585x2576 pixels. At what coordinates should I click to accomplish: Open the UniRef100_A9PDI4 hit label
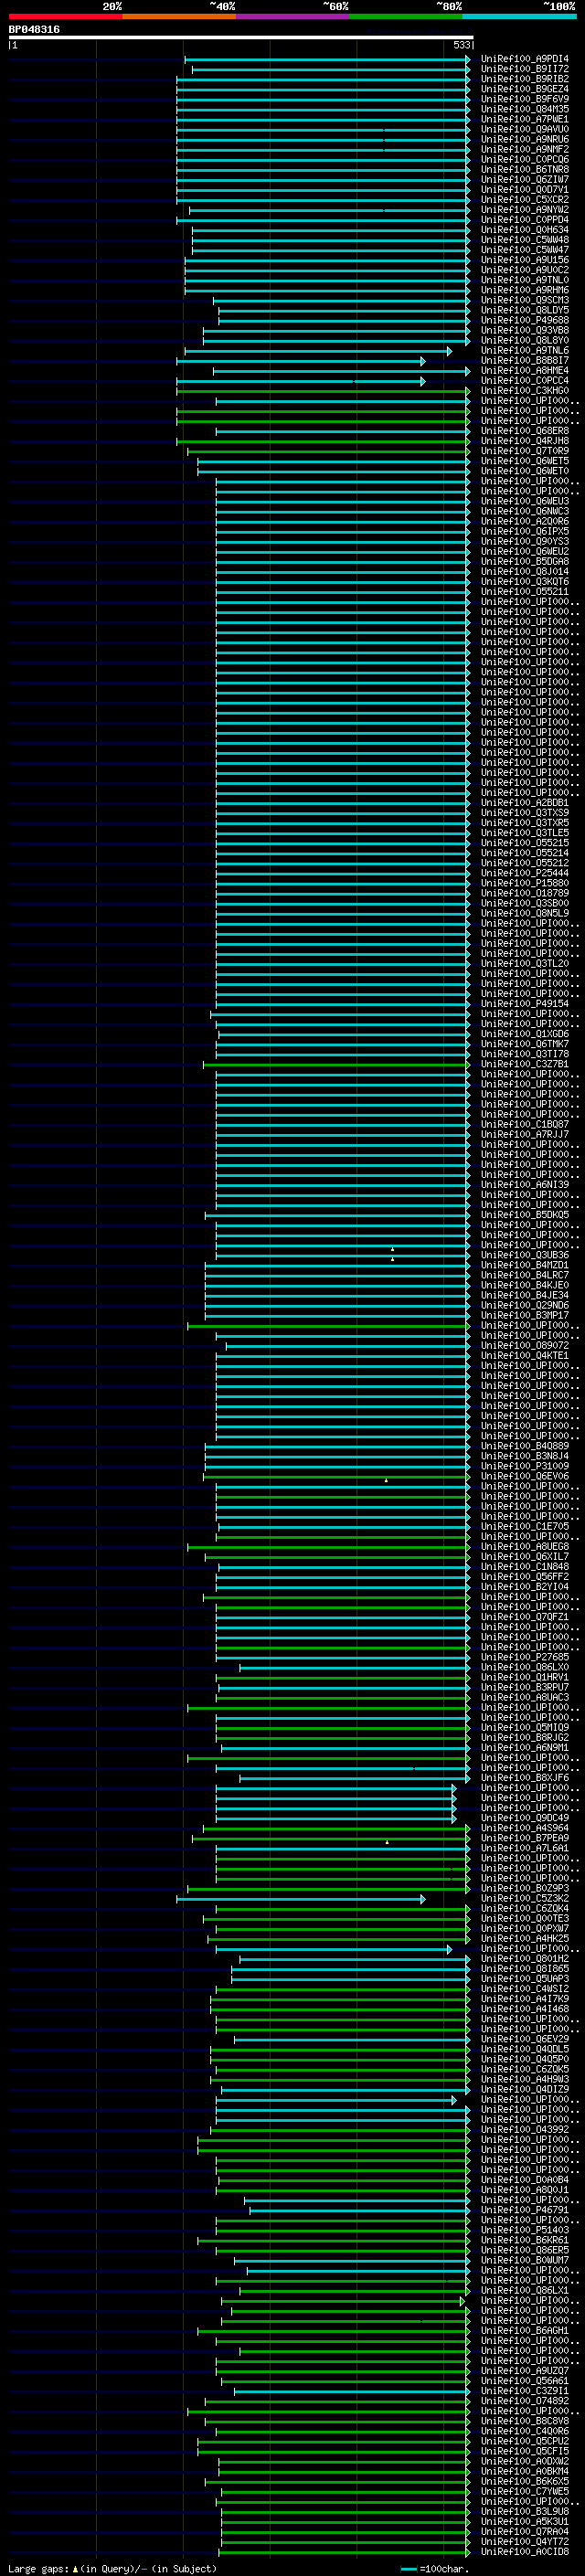click(x=524, y=59)
